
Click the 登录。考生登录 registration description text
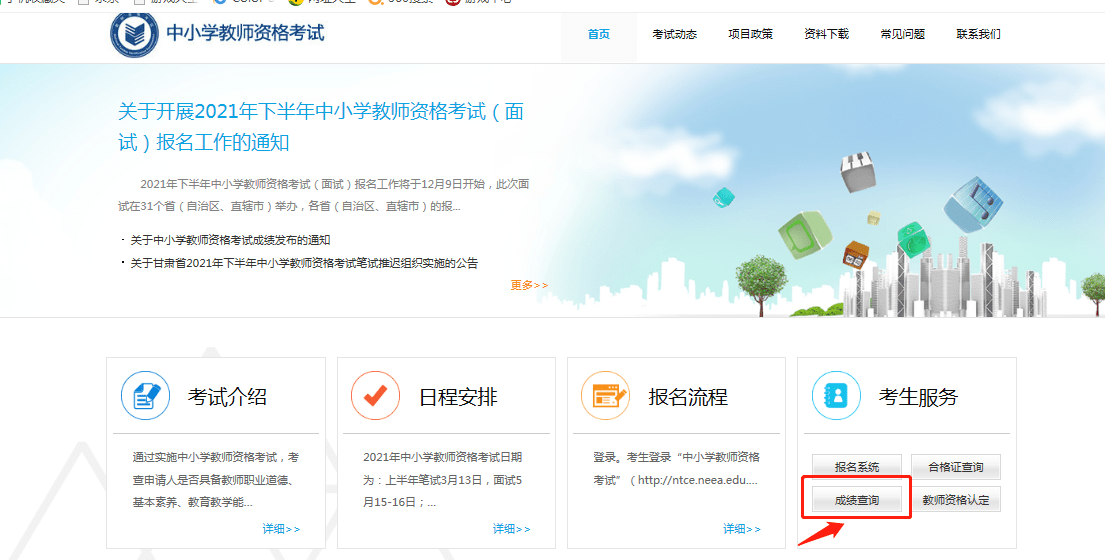(x=675, y=468)
